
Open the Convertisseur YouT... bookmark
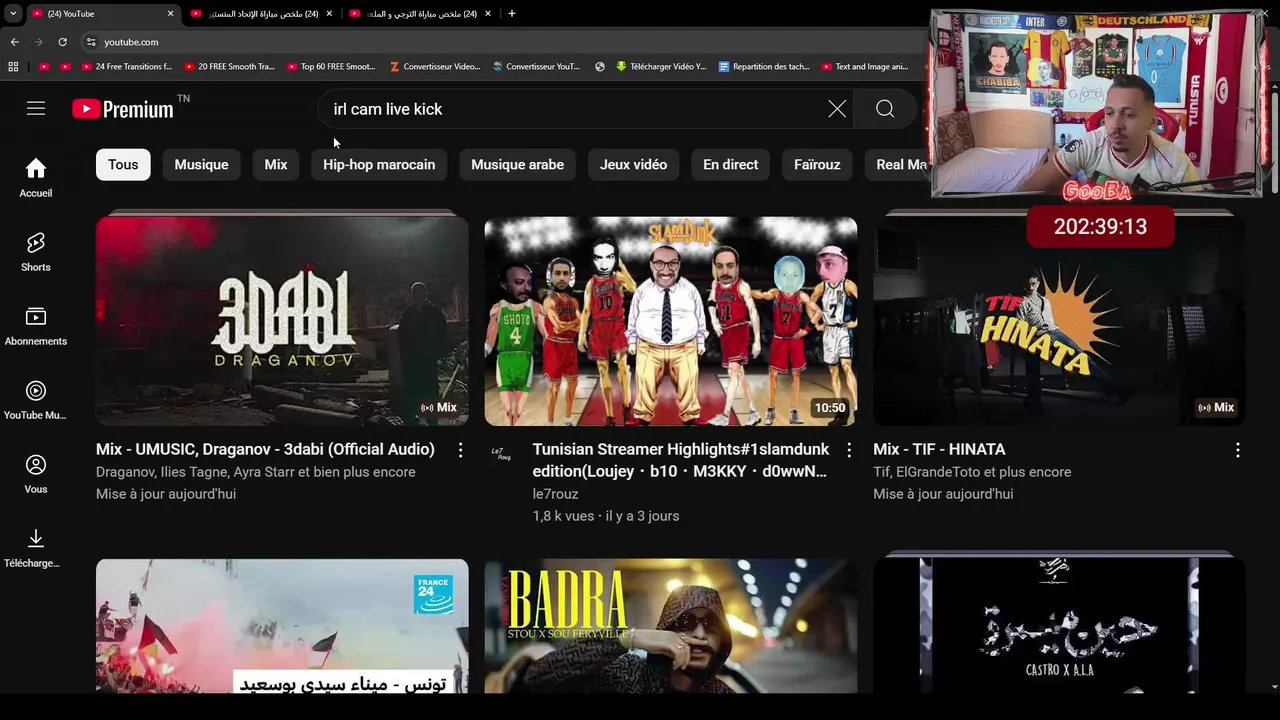coord(536,67)
